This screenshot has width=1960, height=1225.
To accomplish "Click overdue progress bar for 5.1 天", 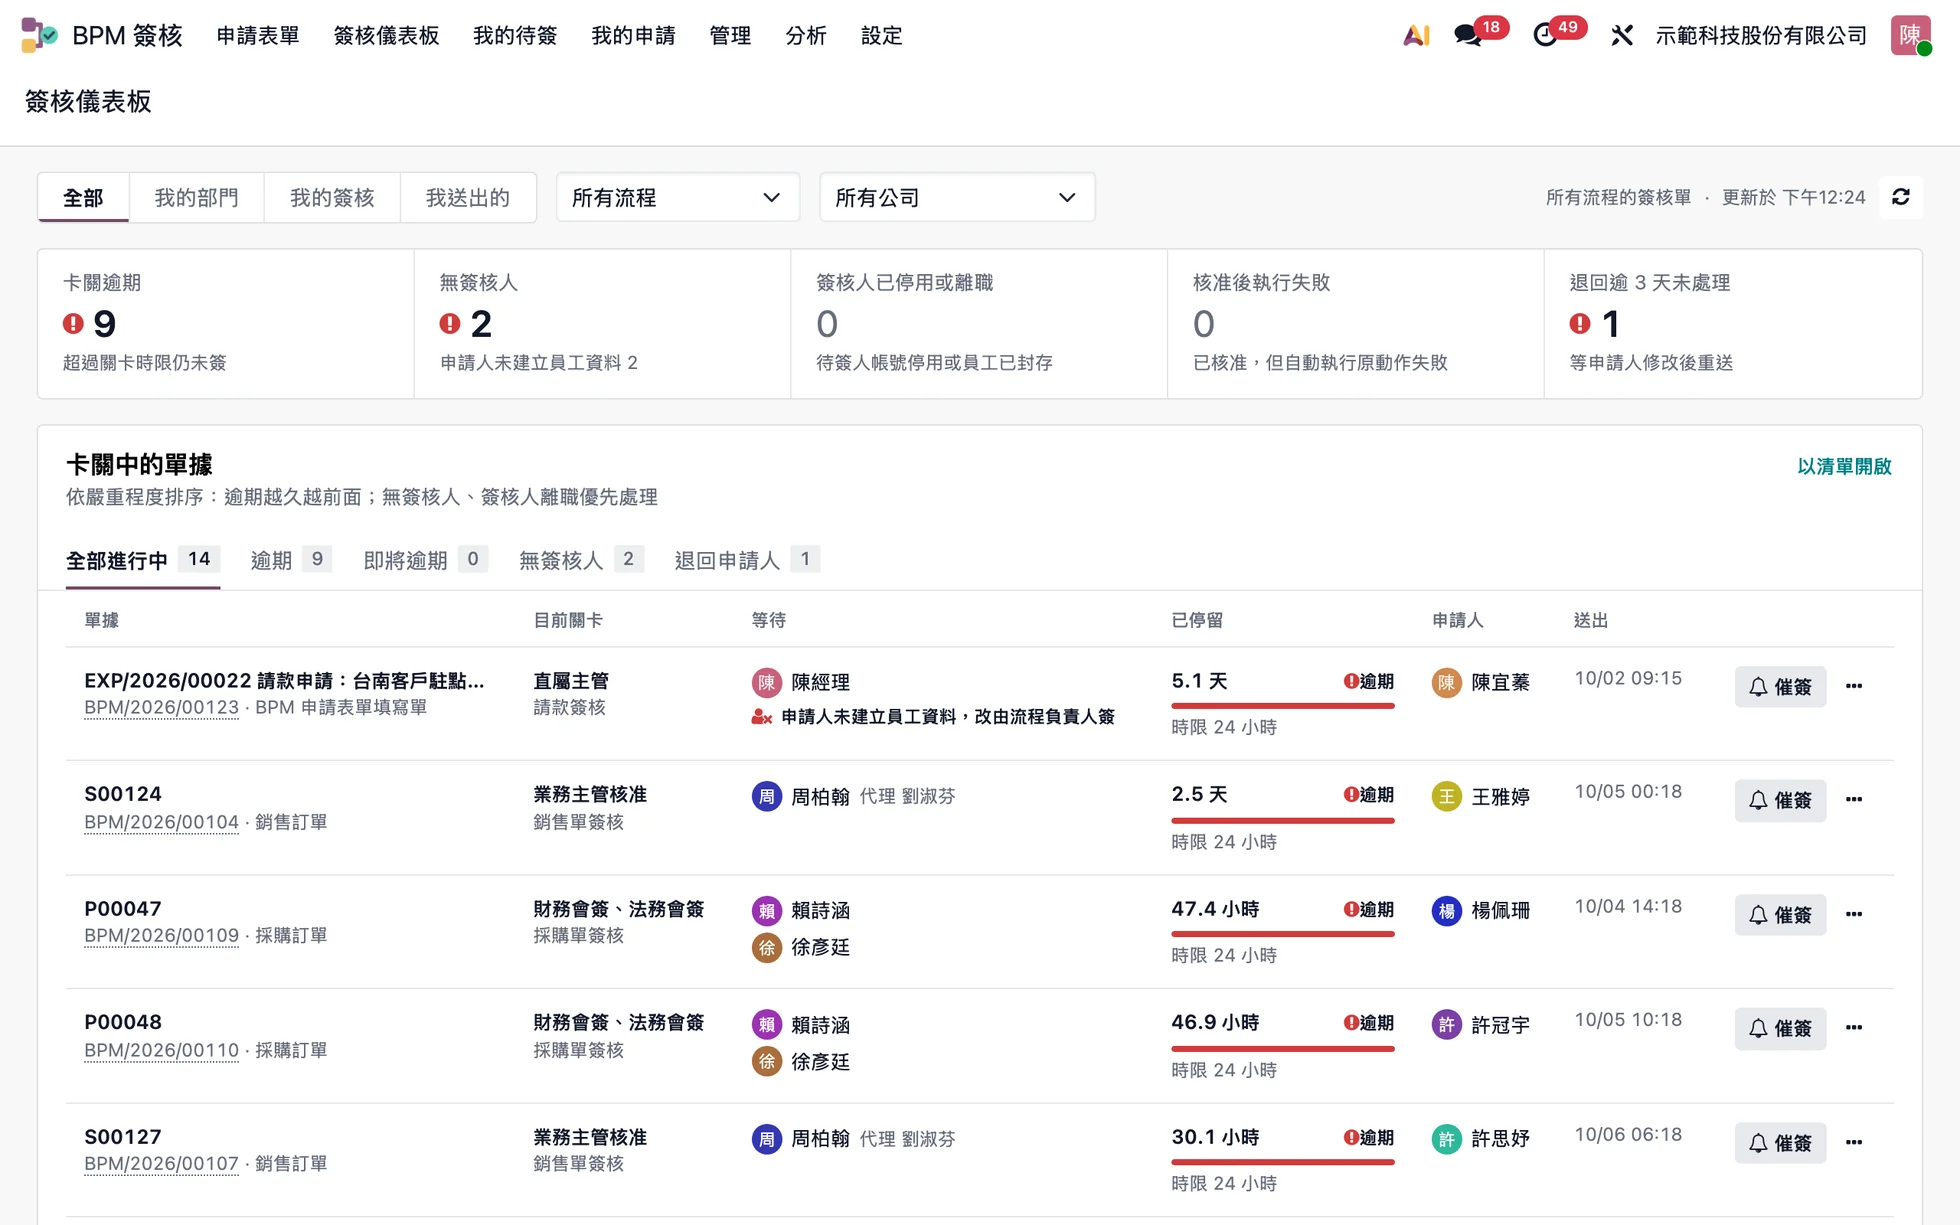I will click(x=1283, y=706).
